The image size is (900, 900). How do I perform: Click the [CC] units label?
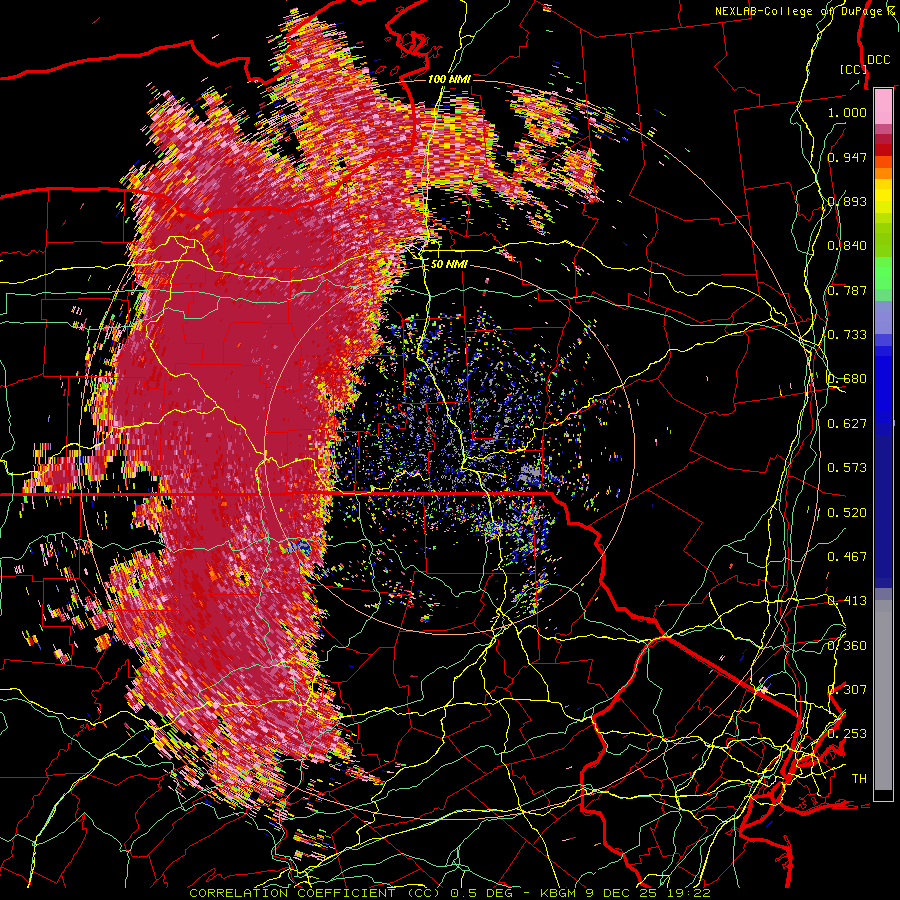853,69
